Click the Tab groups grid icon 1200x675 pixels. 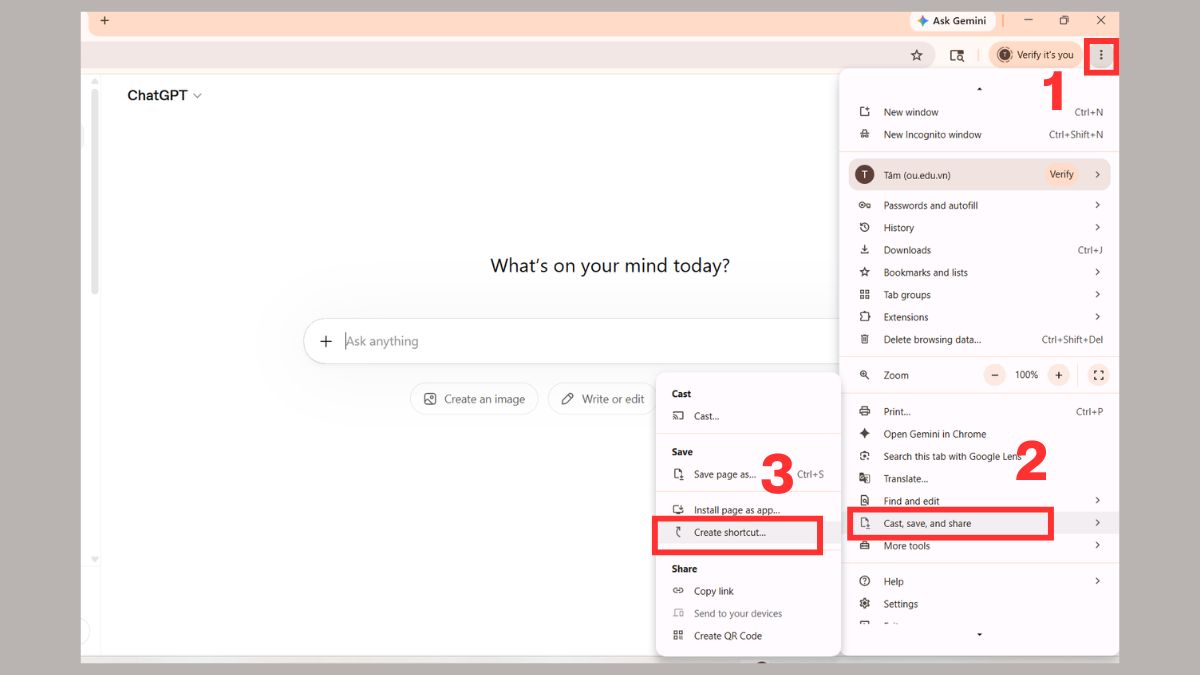tap(865, 295)
